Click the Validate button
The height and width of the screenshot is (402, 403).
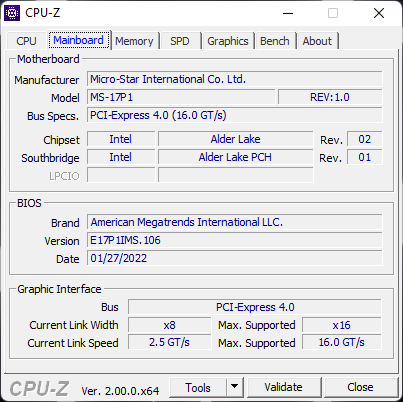(x=283, y=387)
